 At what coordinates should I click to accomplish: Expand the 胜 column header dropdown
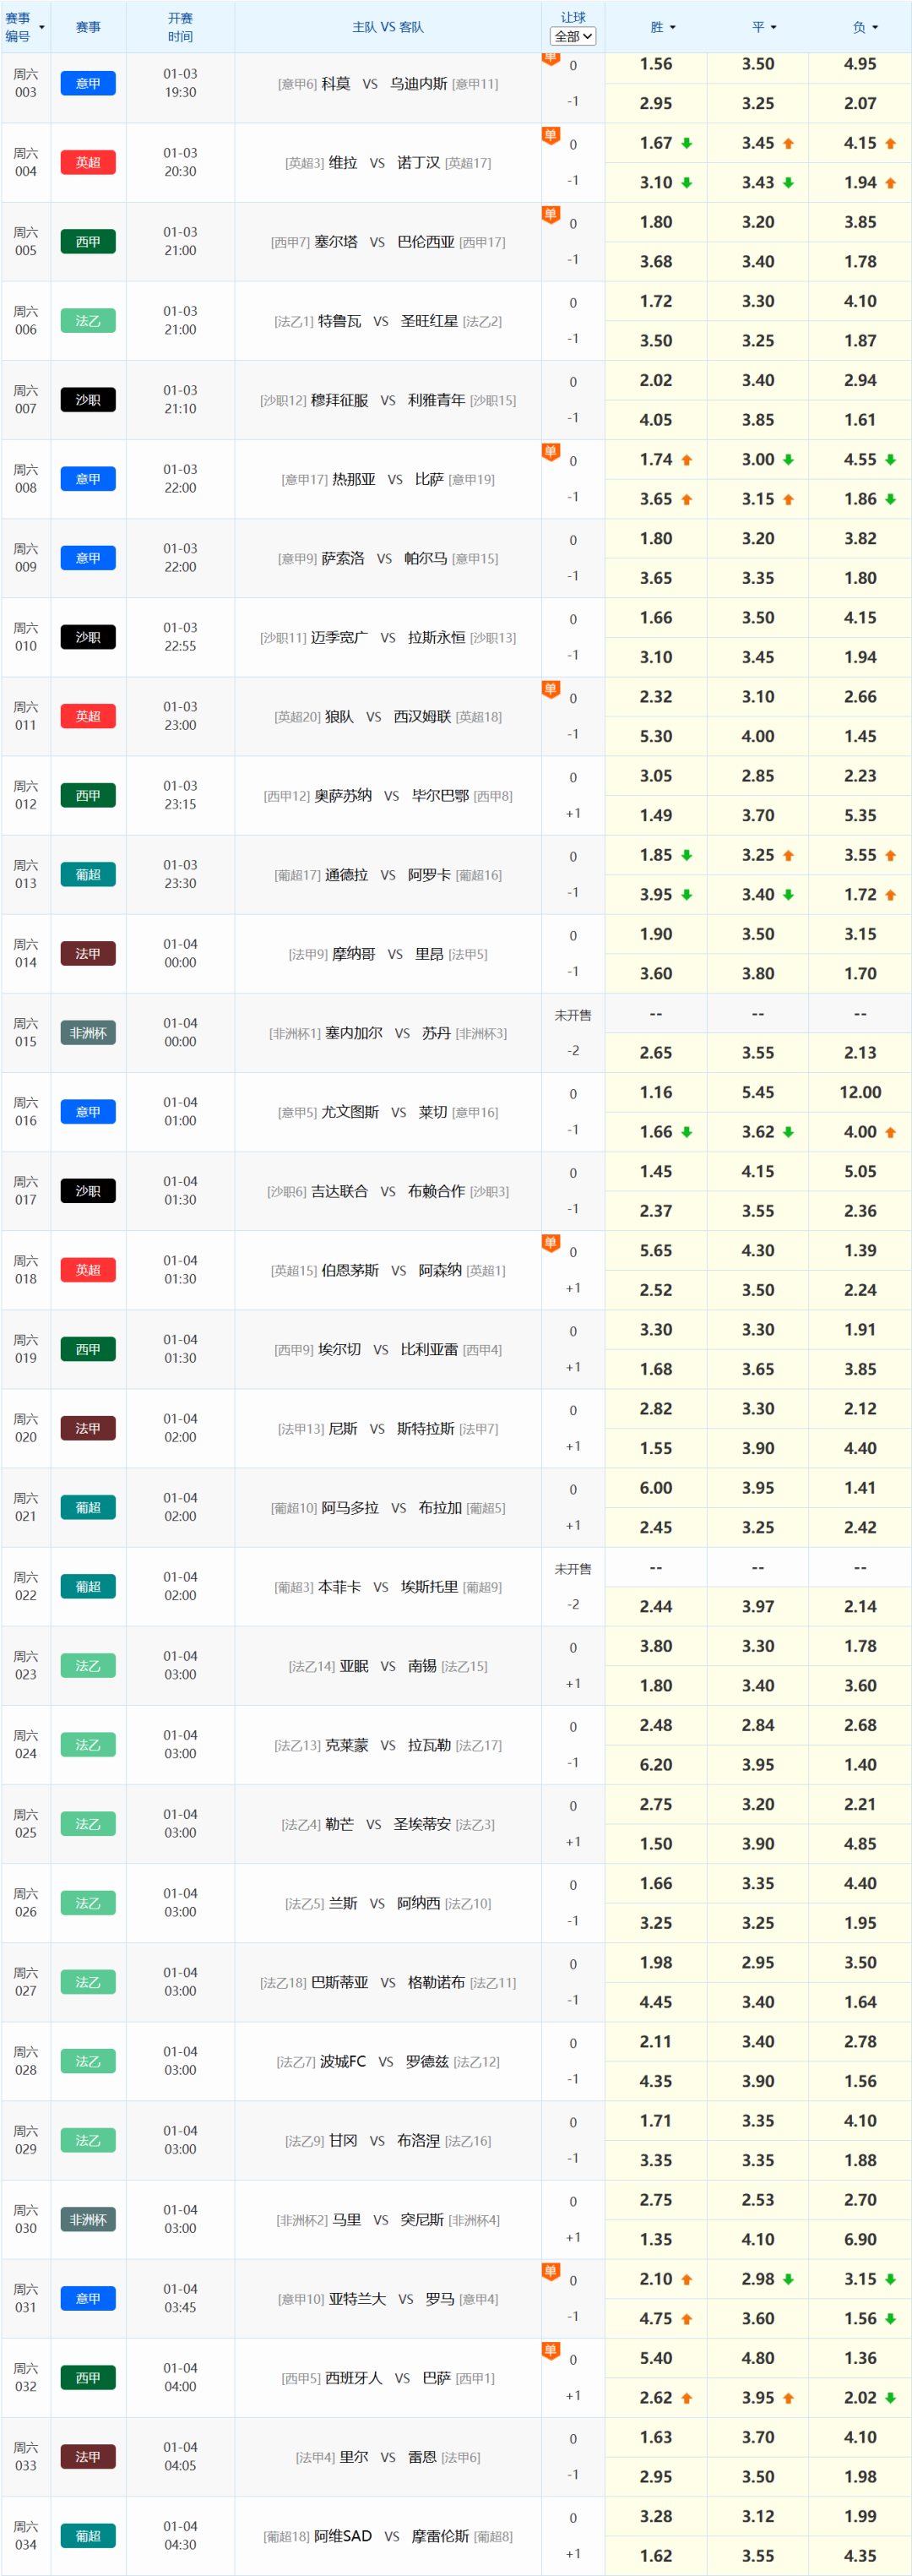(672, 28)
